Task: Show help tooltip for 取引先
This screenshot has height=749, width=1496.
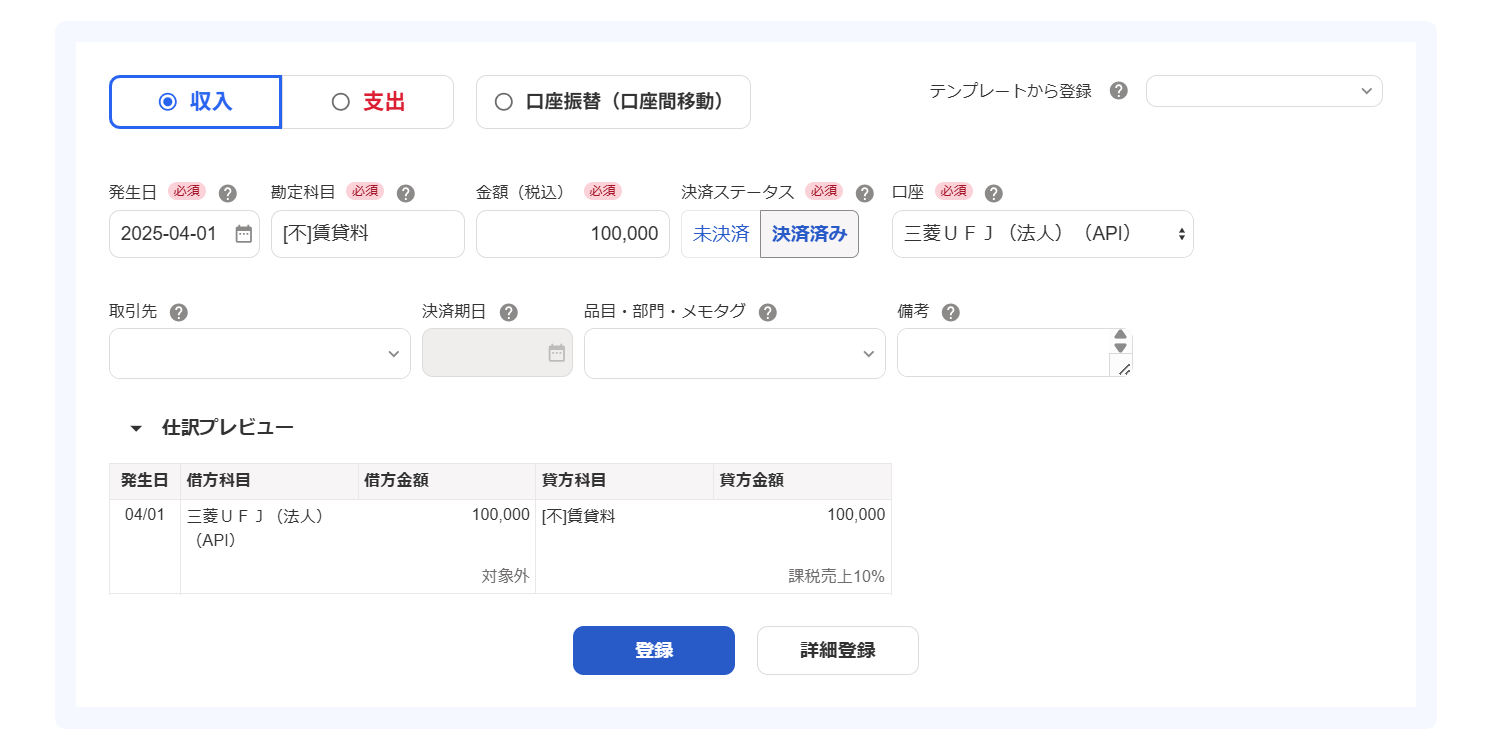Action: point(178,312)
